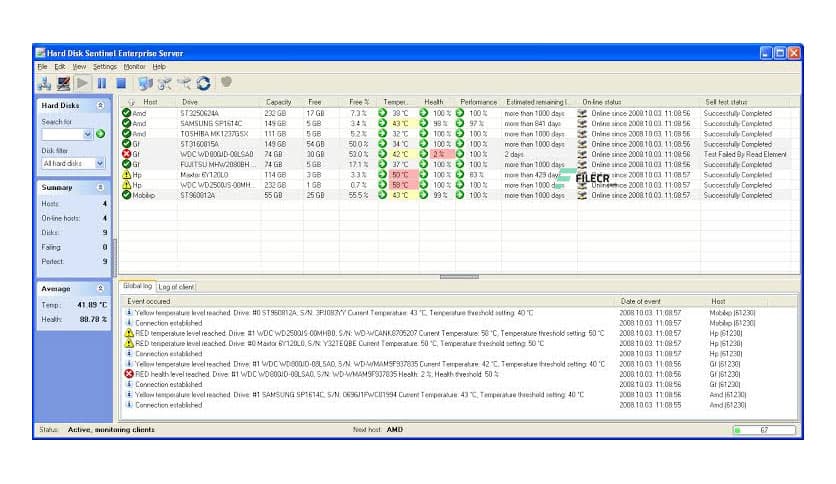Click the red error icon in global log

(128, 374)
